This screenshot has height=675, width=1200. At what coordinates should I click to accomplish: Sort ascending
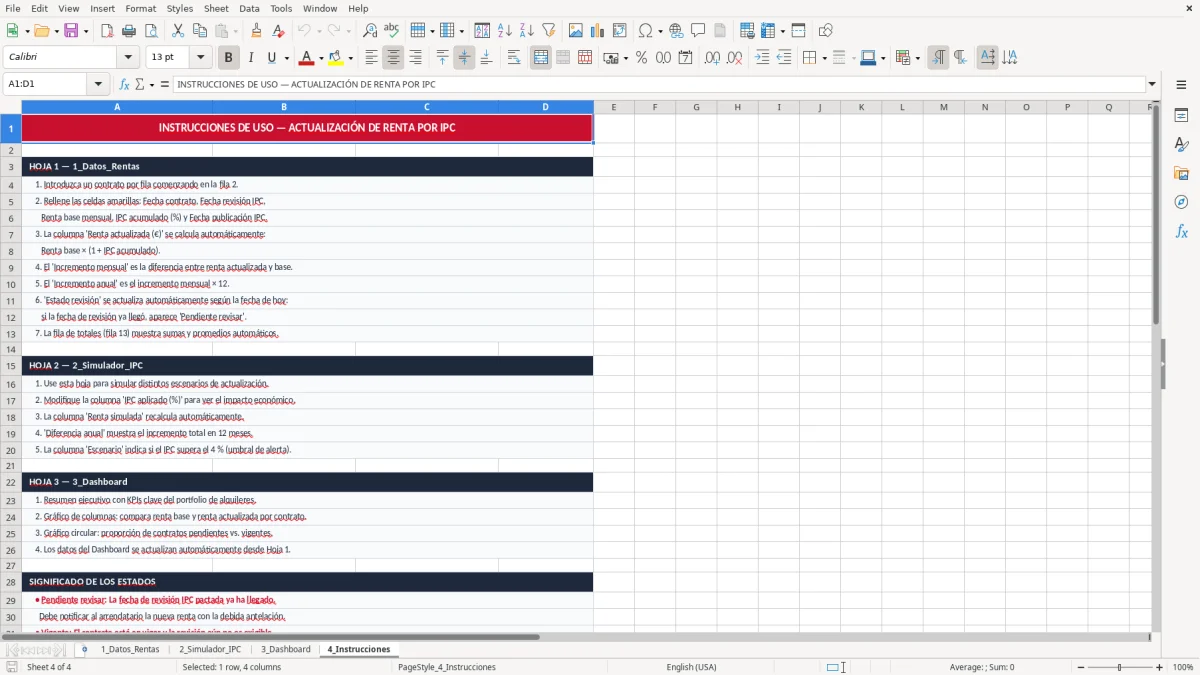tap(504, 31)
